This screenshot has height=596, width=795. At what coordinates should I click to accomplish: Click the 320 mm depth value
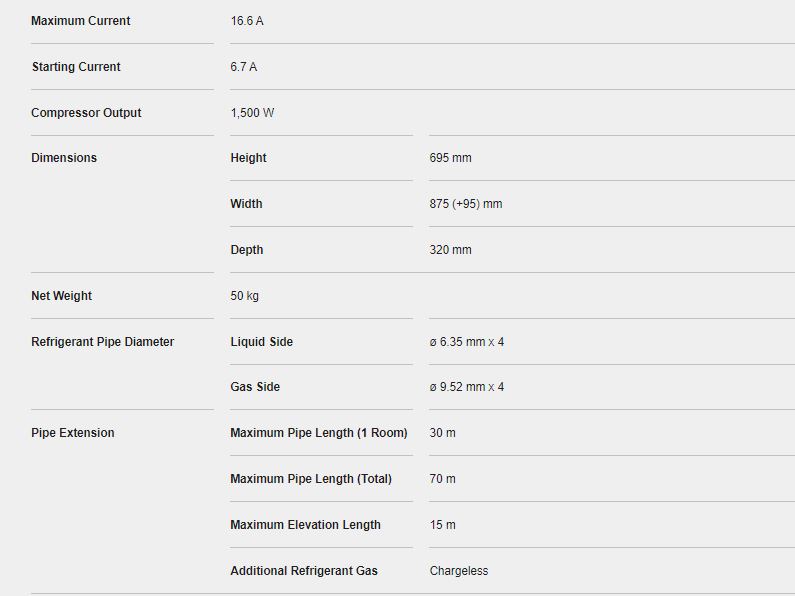450,250
